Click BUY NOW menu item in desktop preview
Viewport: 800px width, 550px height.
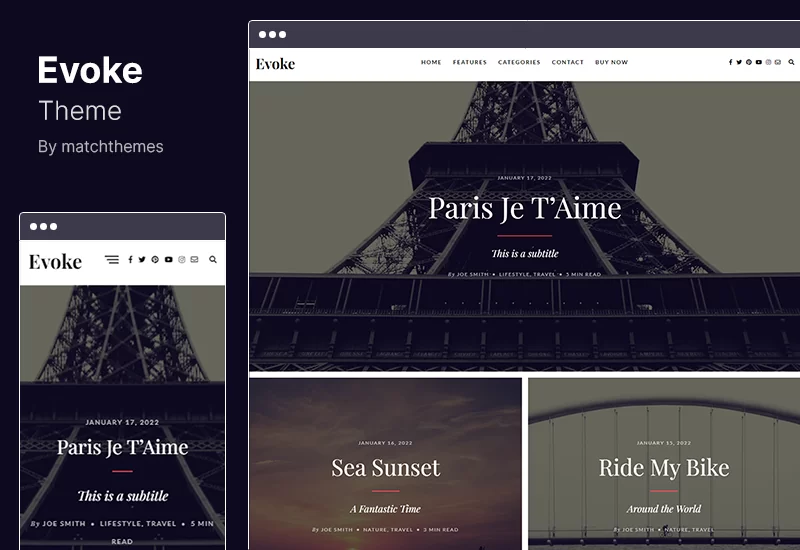pos(611,62)
